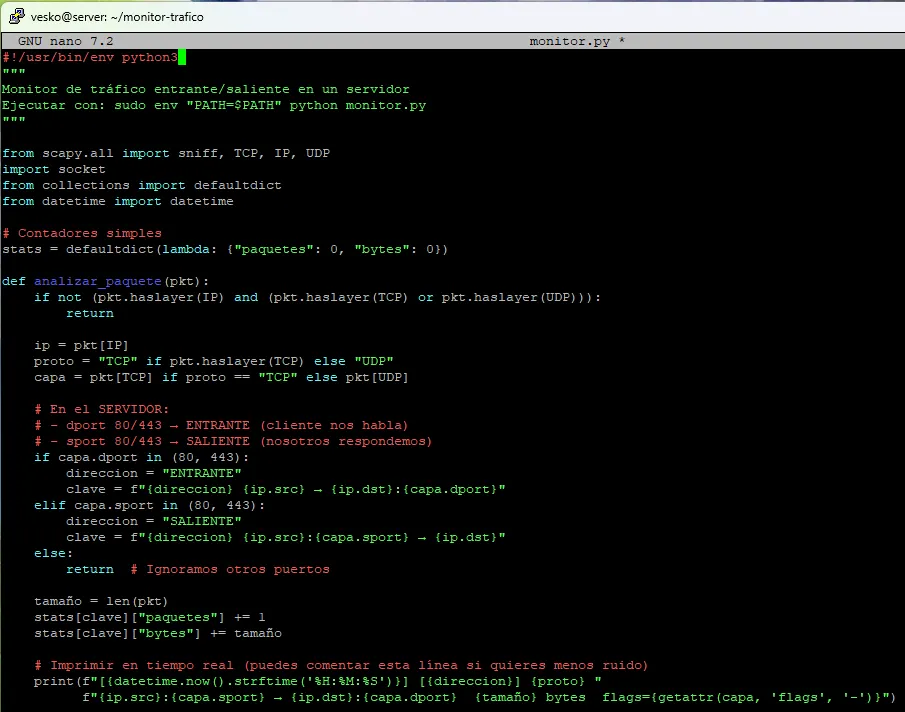The width and height of the screenshot is (905, 712).
Task: Click the 'direccion = "ENTRANTE"' line
Action: pyautogui.click(x=154, y=474)
